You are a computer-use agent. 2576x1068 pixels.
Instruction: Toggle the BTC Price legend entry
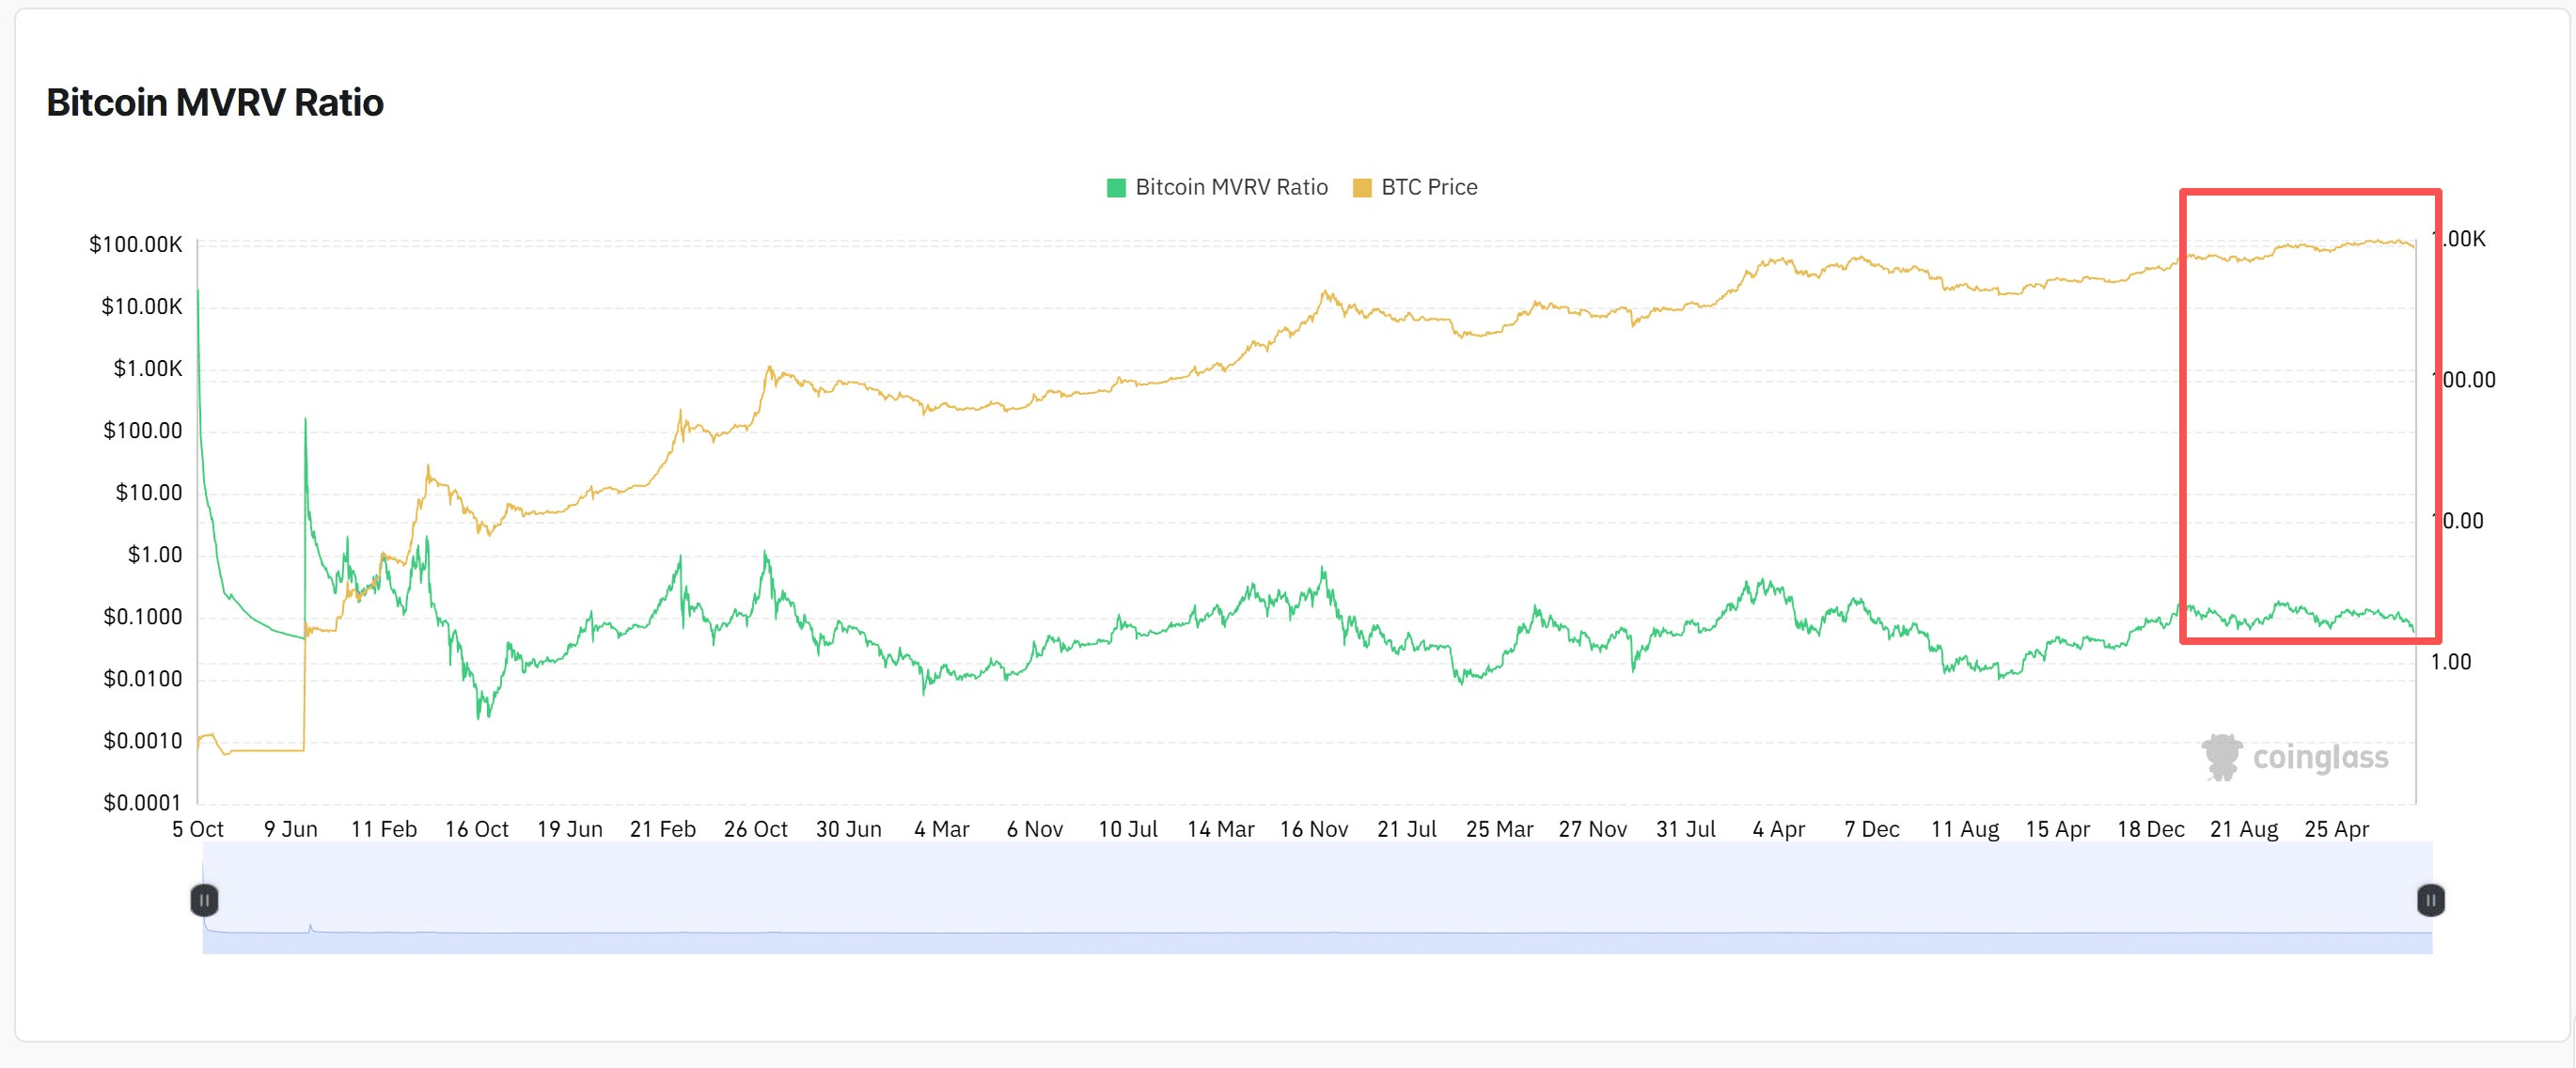tap(1428, 187)
